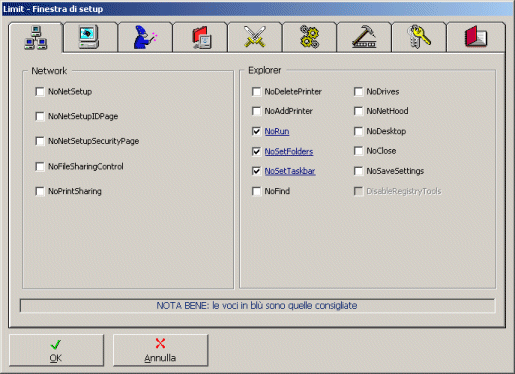The width and height of the screenshot is (515, 374).
Task: Open the wizard icon tab
Action: click(x=145, y=37)
